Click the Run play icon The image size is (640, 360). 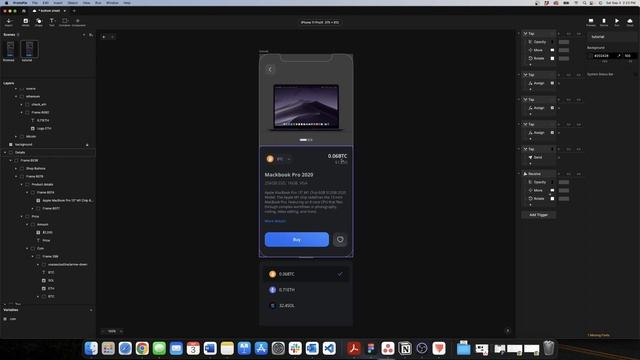pyautogui.click(x=617, y=22)
